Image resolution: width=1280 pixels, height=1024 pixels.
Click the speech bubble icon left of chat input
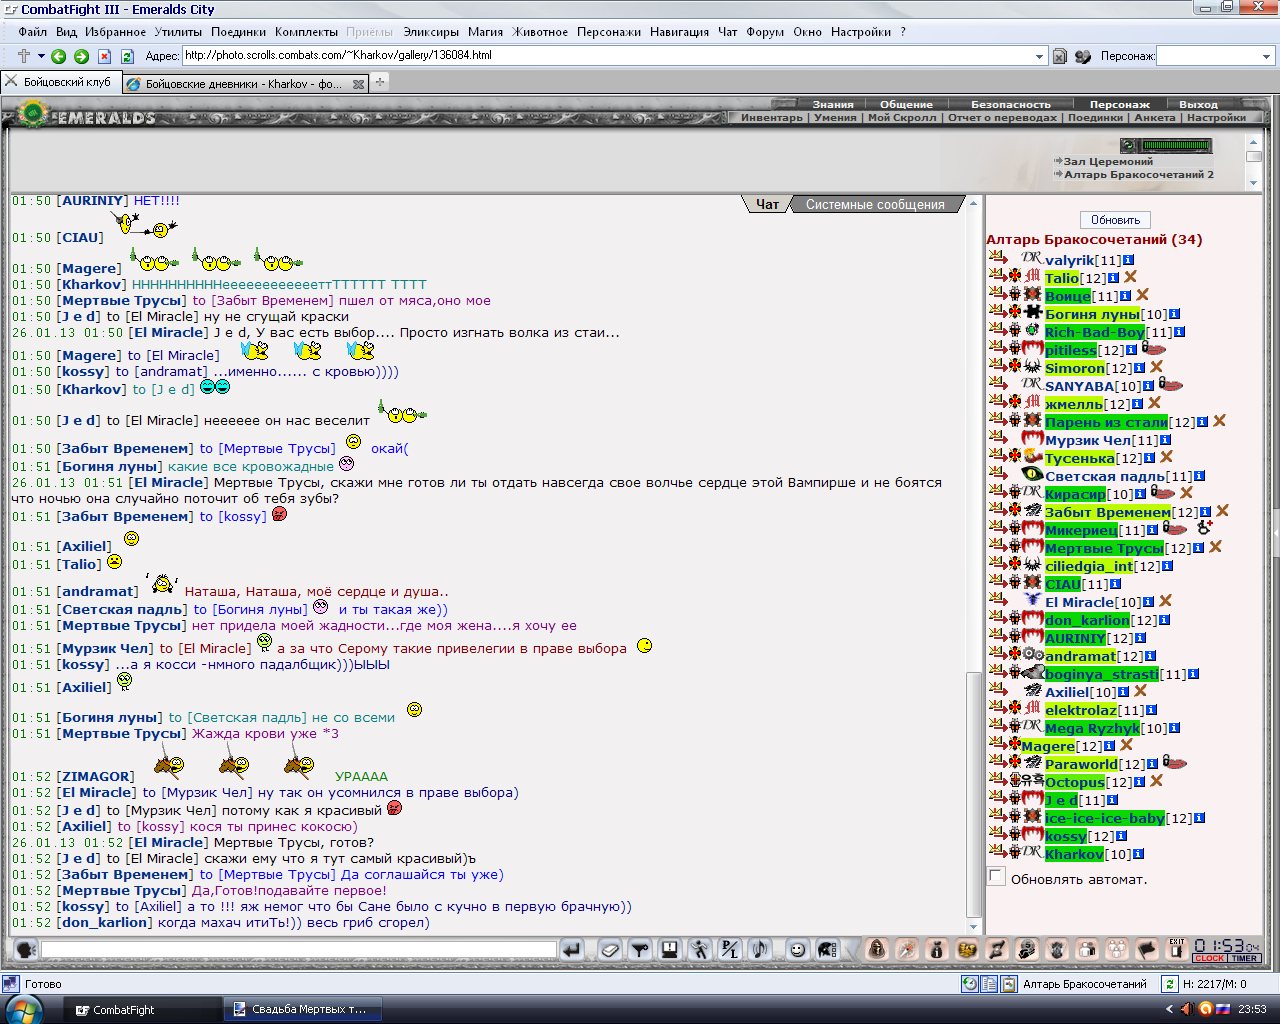coord(25,949)
